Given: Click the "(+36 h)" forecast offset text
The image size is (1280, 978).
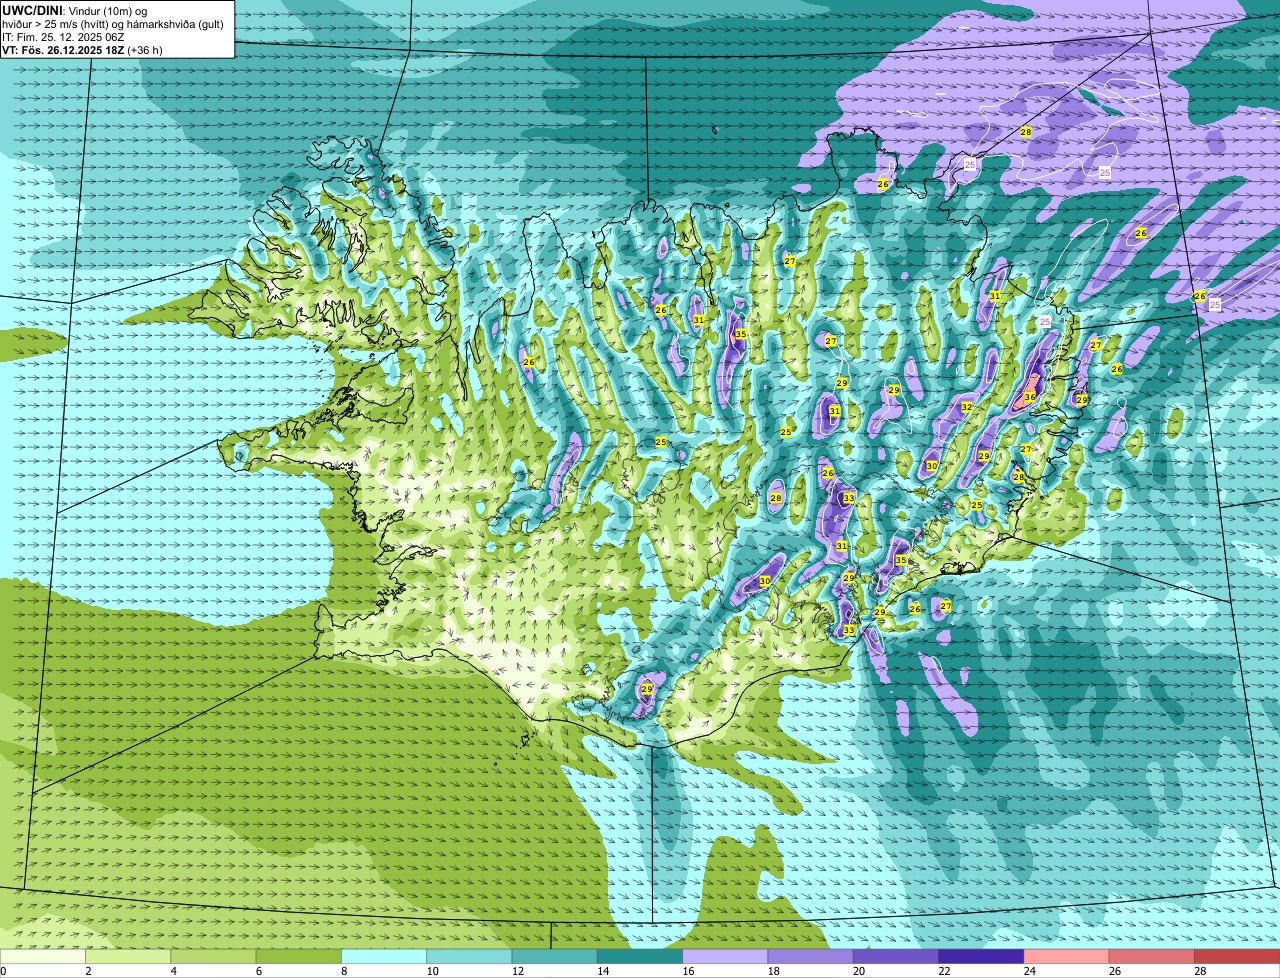Looking at the screenshot, I should (x=145, y=49).
